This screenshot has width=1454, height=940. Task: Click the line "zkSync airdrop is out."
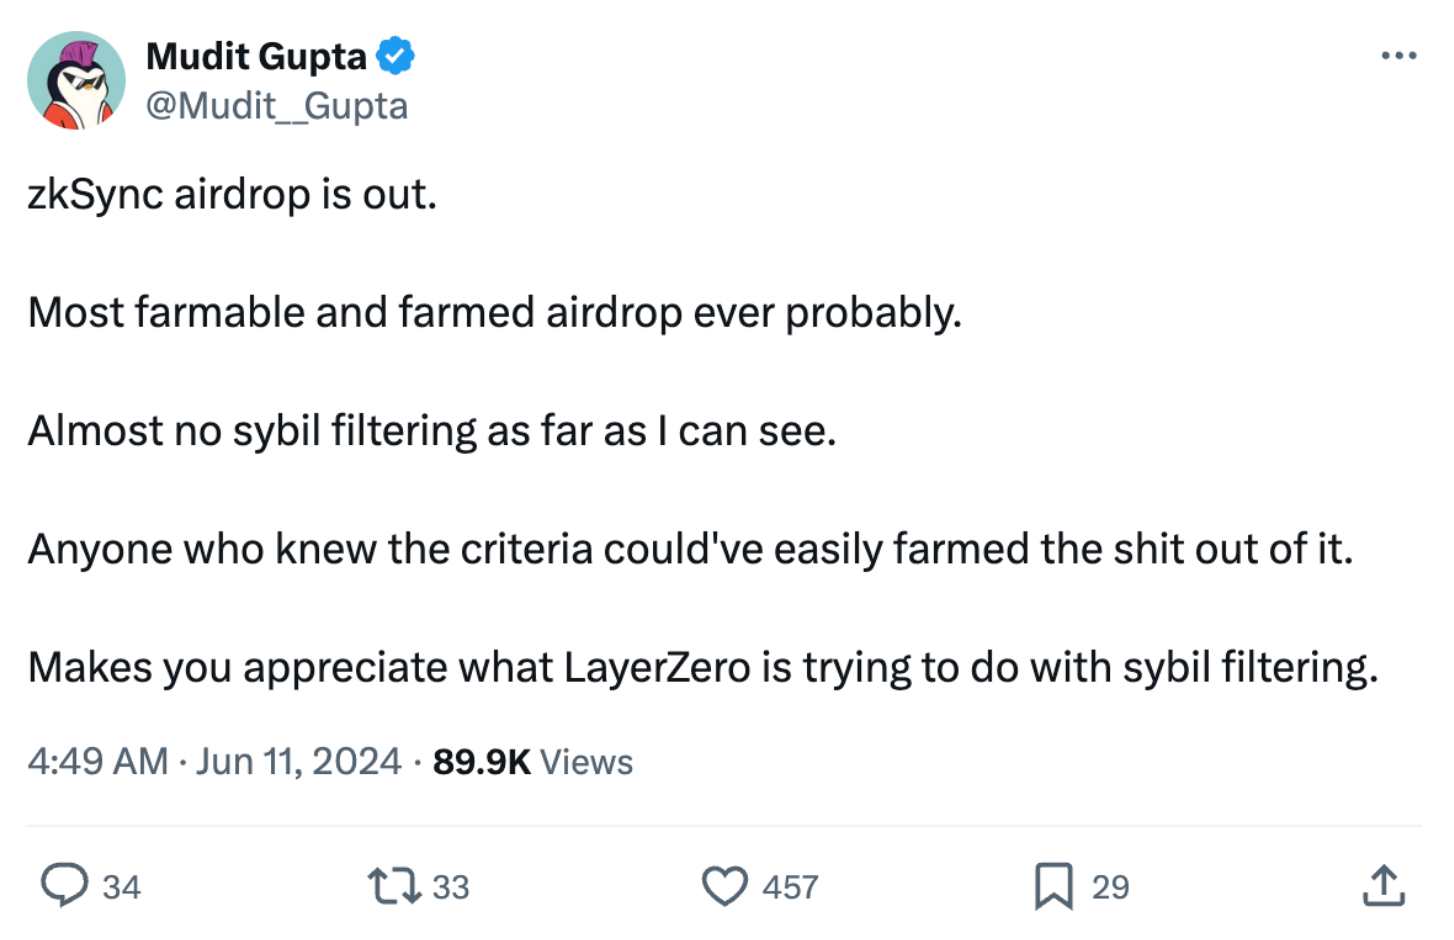[232, 194]
